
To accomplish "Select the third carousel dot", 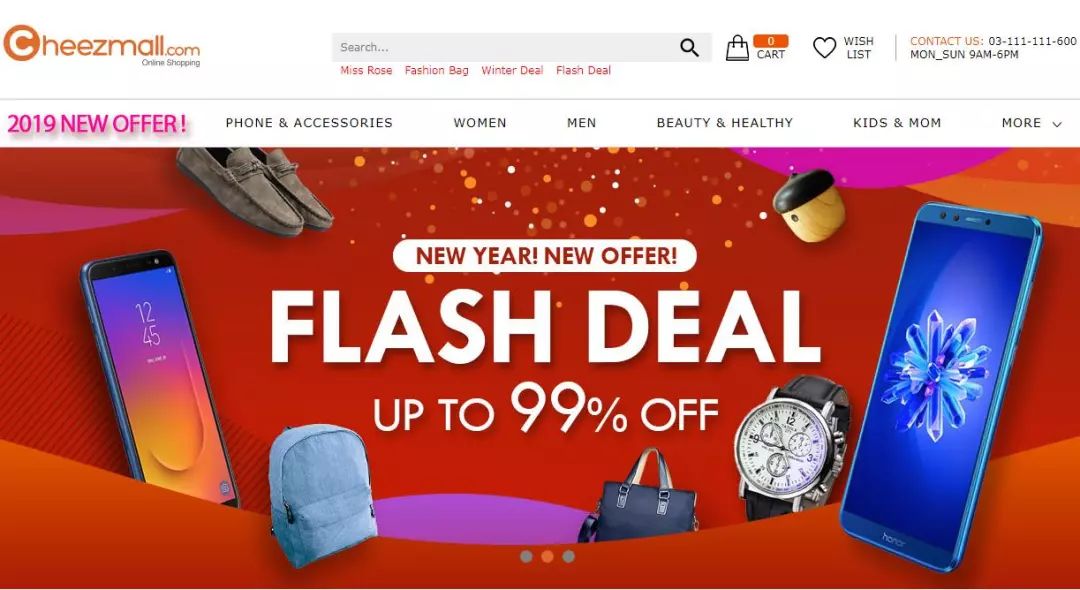I will click(x=568, y=556).
